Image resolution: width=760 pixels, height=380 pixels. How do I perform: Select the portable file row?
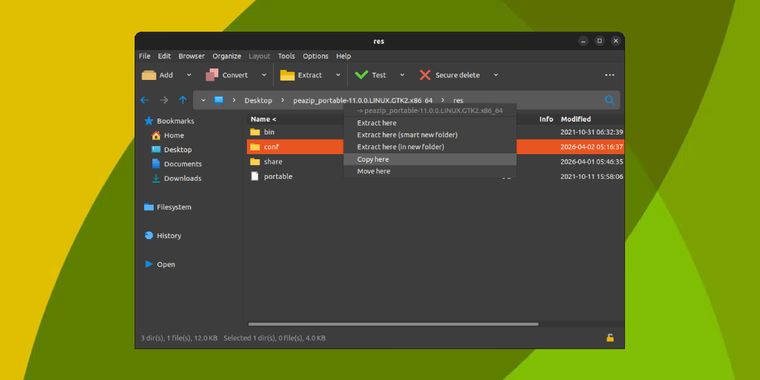click(x=435, y=176)
